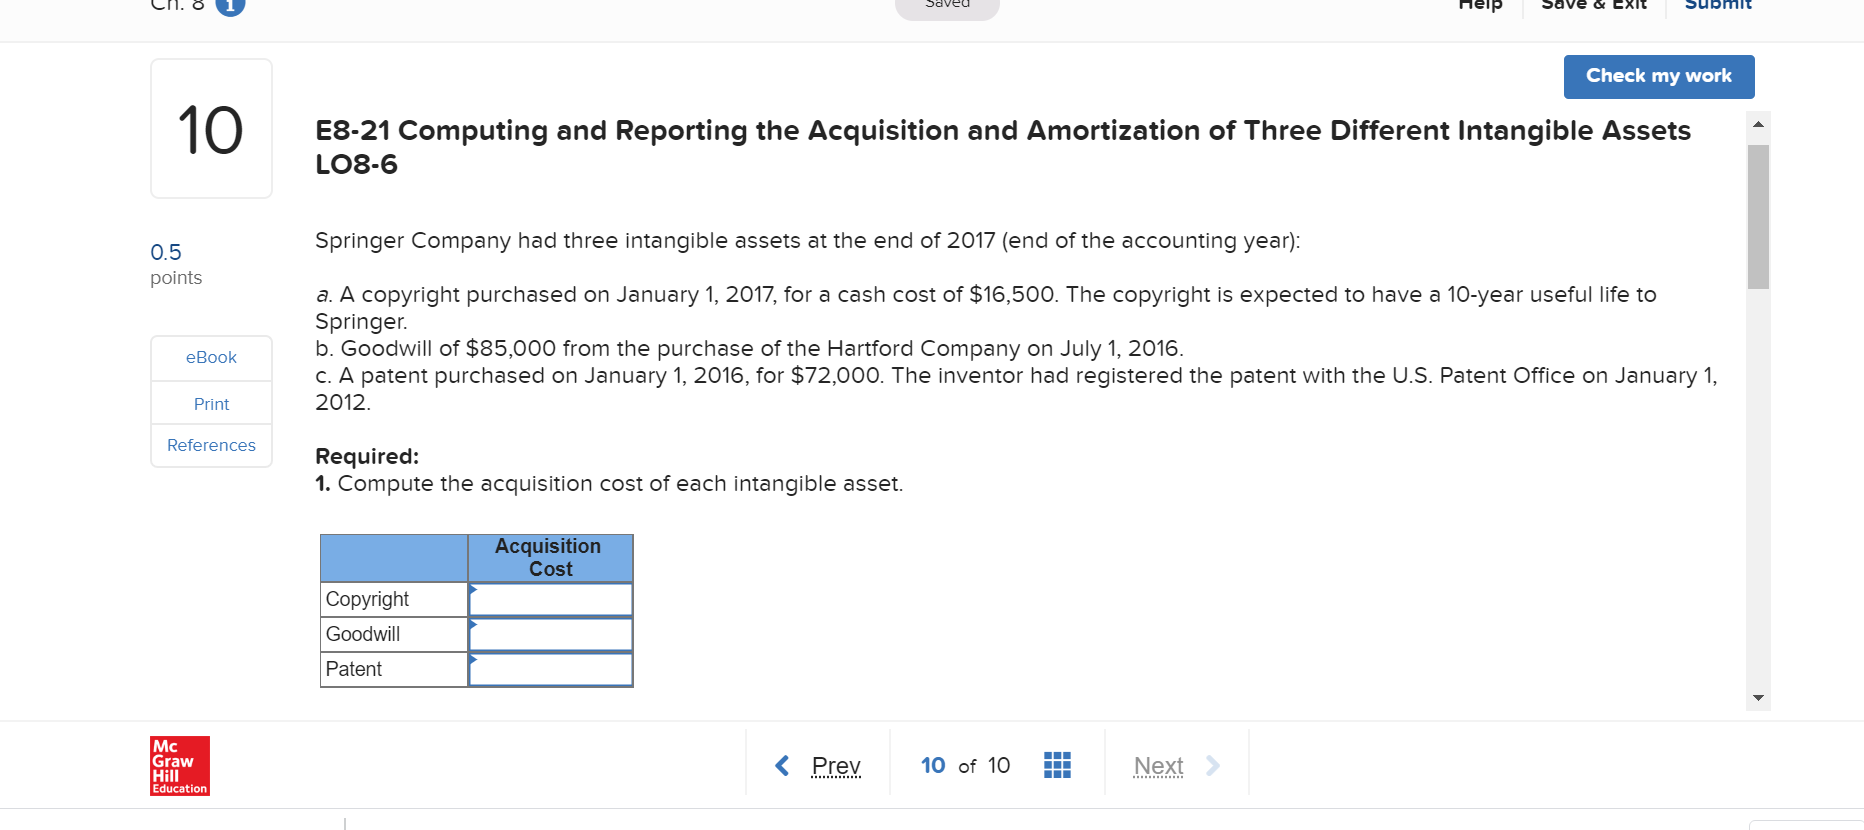Click the Copyright acquisition cost input field
Screen dimensions: 1864x830
pyautogui.click(x=551, y=600)
